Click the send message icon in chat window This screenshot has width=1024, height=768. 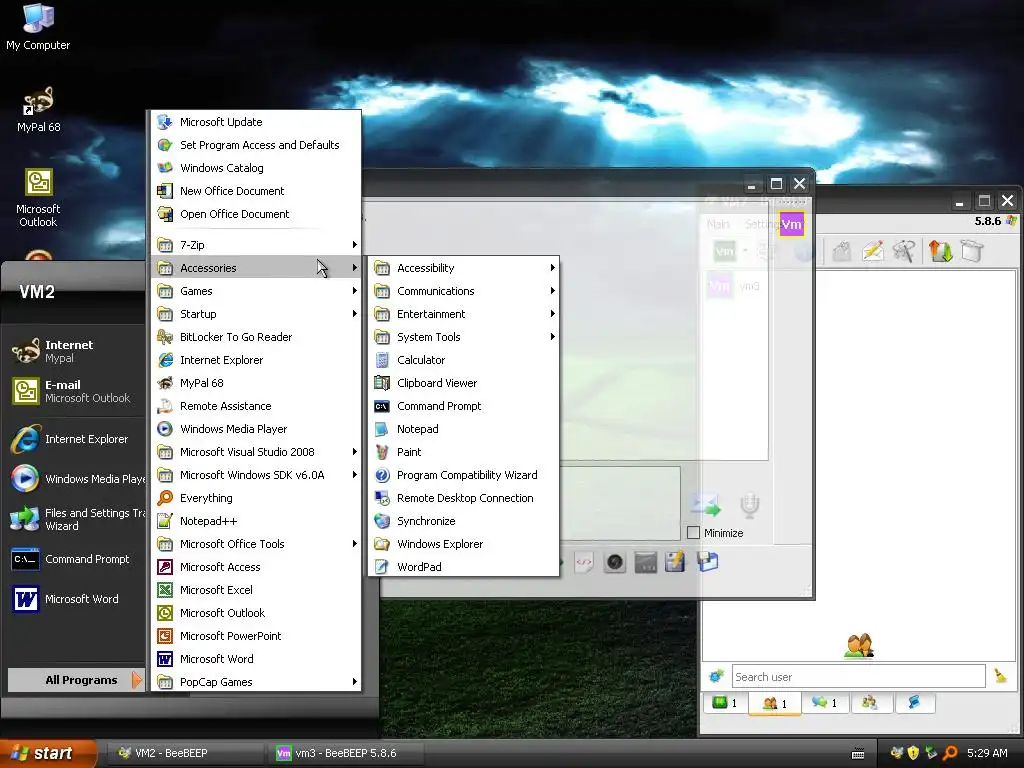pos(705,504)
